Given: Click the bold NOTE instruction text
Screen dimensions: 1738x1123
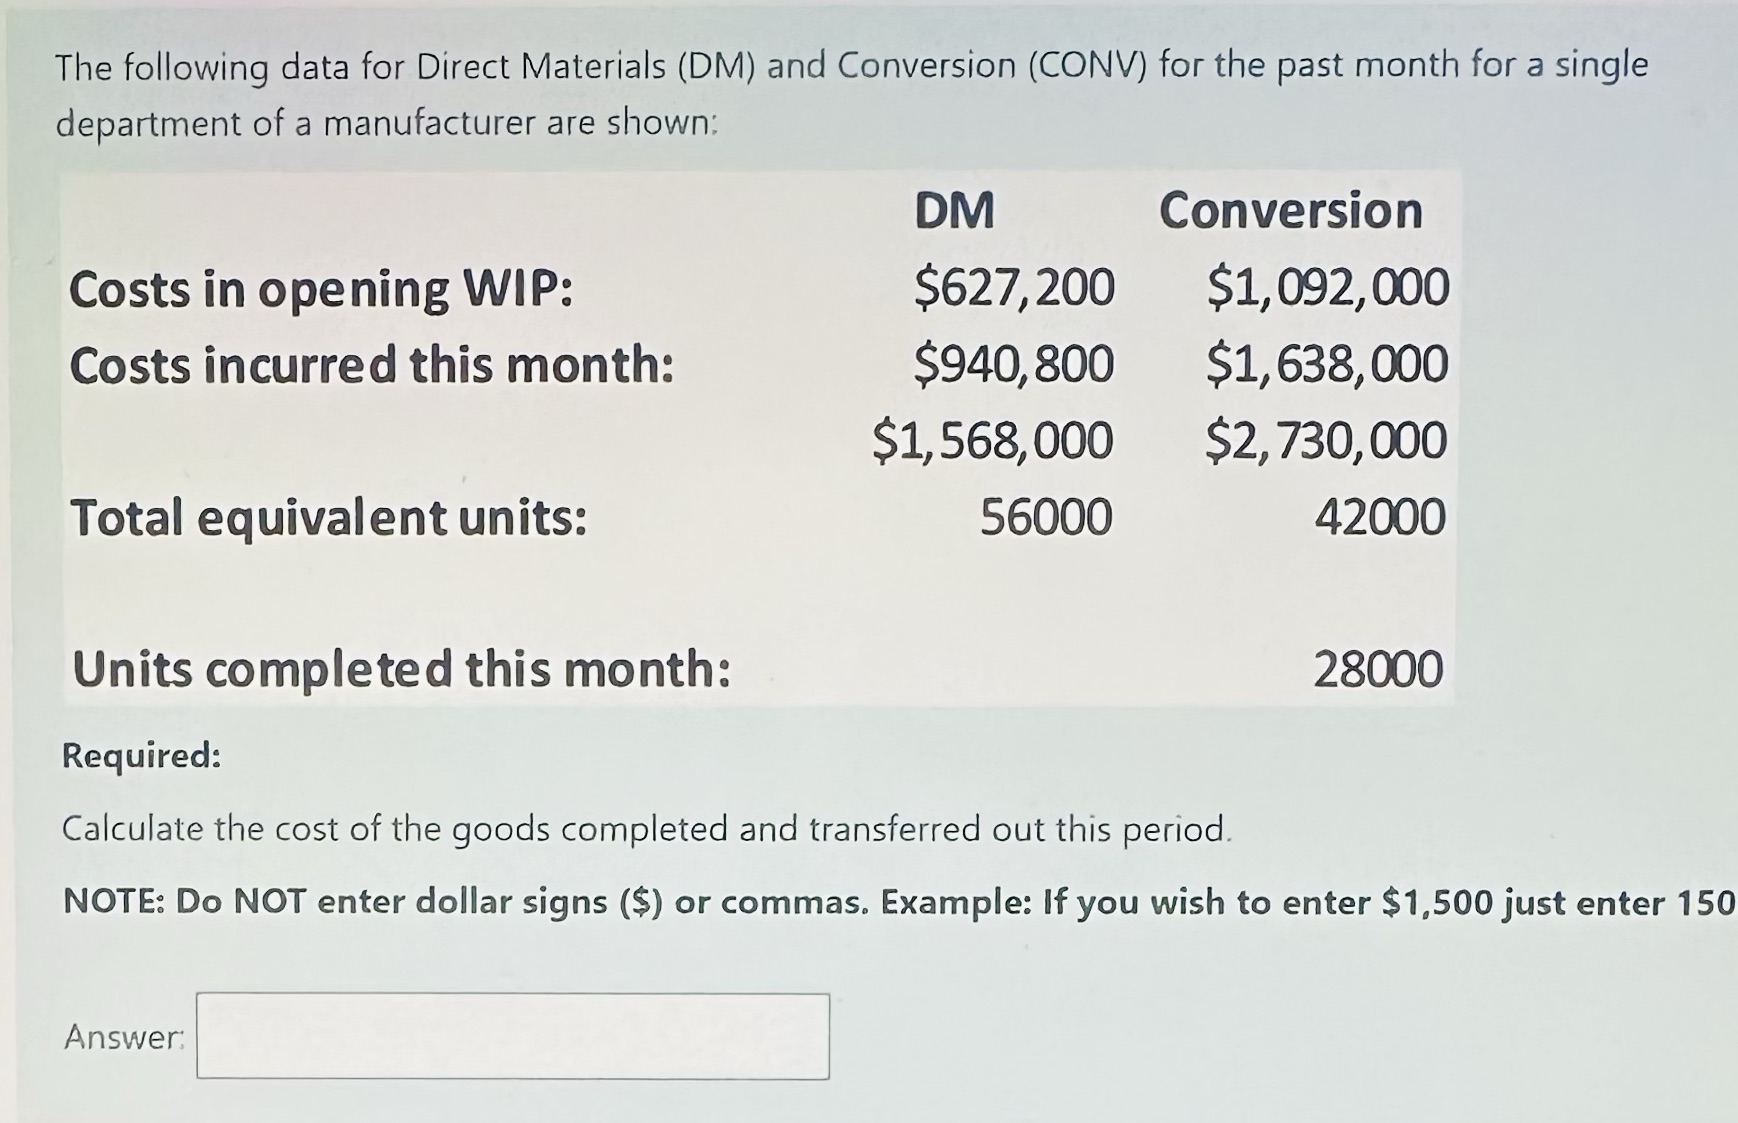Looking at the screenshot, I should (870, 902).
